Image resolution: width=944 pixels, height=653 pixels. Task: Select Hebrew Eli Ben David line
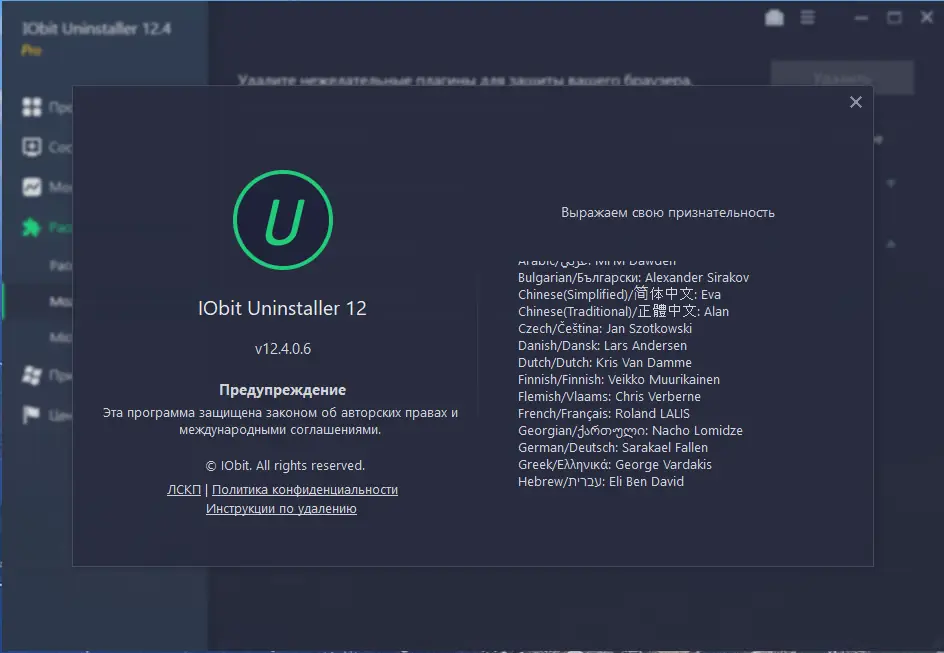(x=600, y=481)
